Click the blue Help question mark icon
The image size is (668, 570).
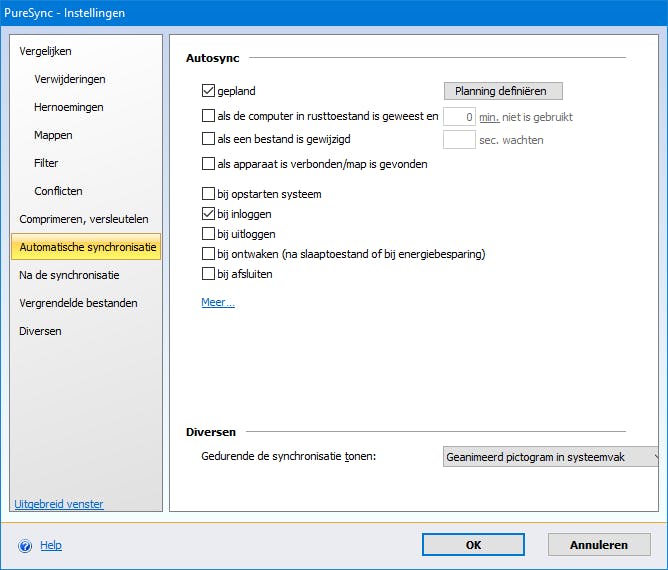click(25, 545)
